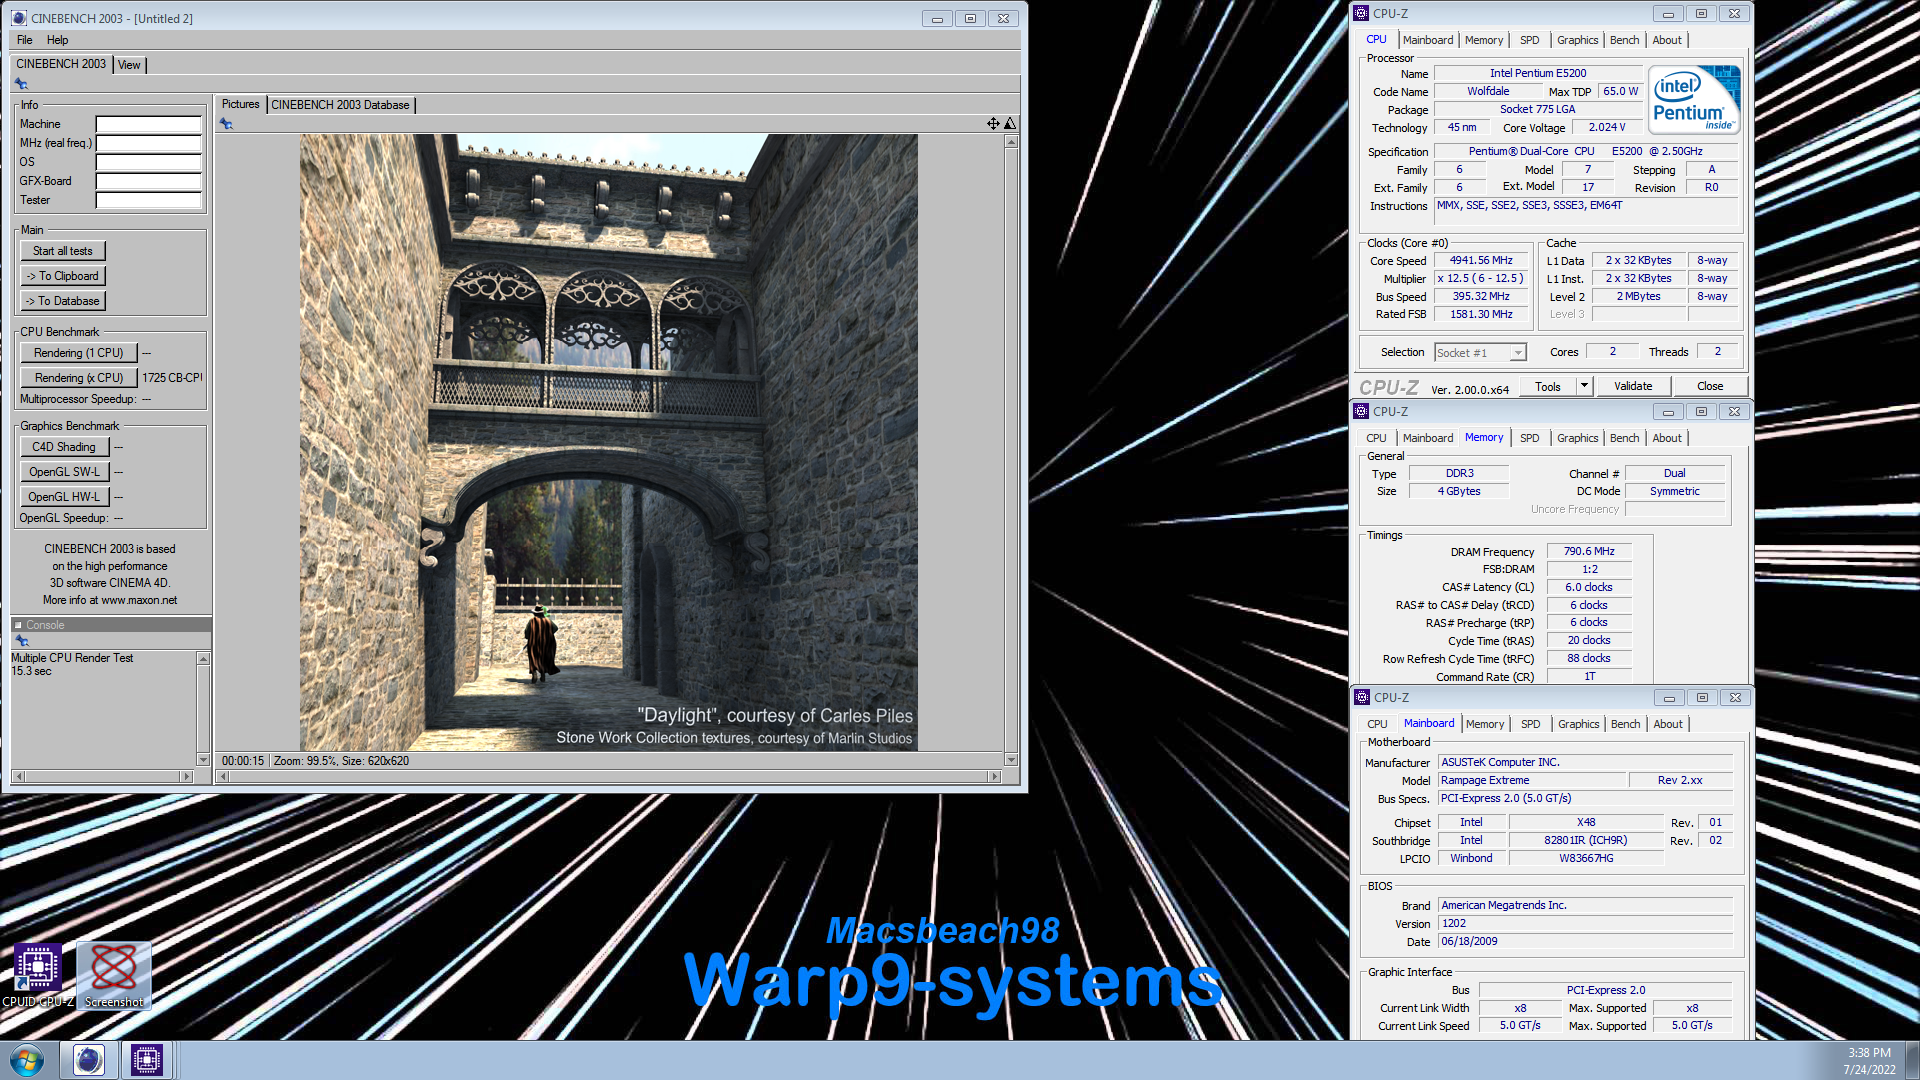Click the DRAM Frequency value 790.6 MHz
Screen dimensions: 1920x1080
[x=1589, y=552]
